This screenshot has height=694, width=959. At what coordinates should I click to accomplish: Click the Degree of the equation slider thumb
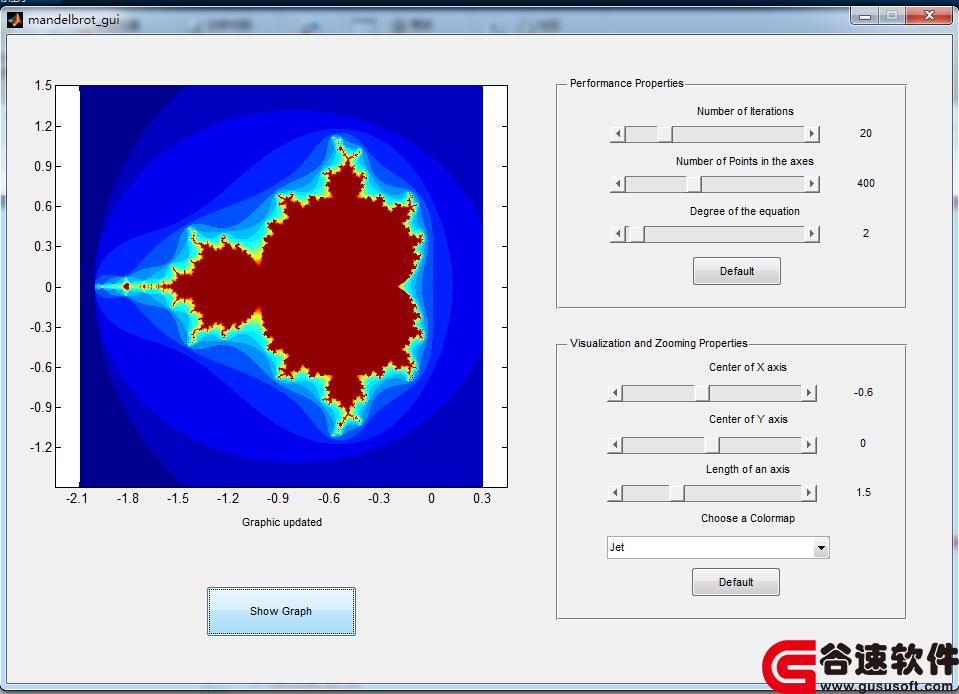637,234
